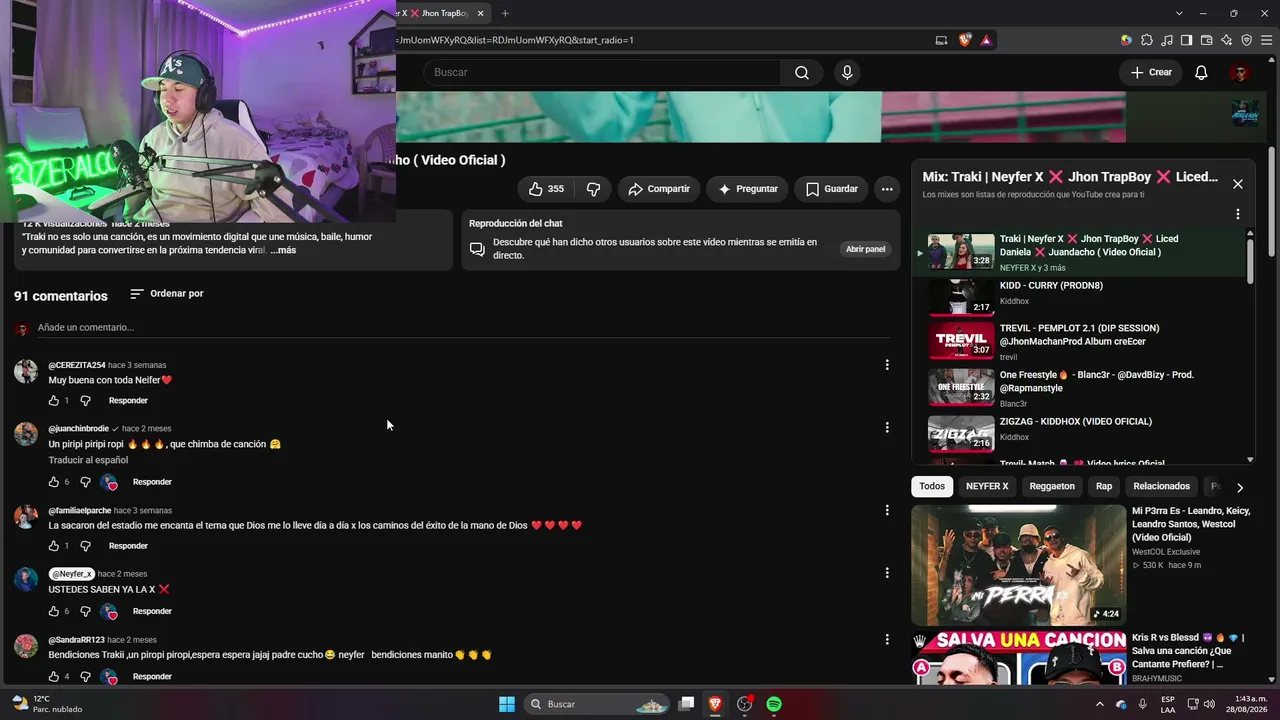1280x720 pixels.
Task: Click 'Traducir al español' link
Action: 88,460
